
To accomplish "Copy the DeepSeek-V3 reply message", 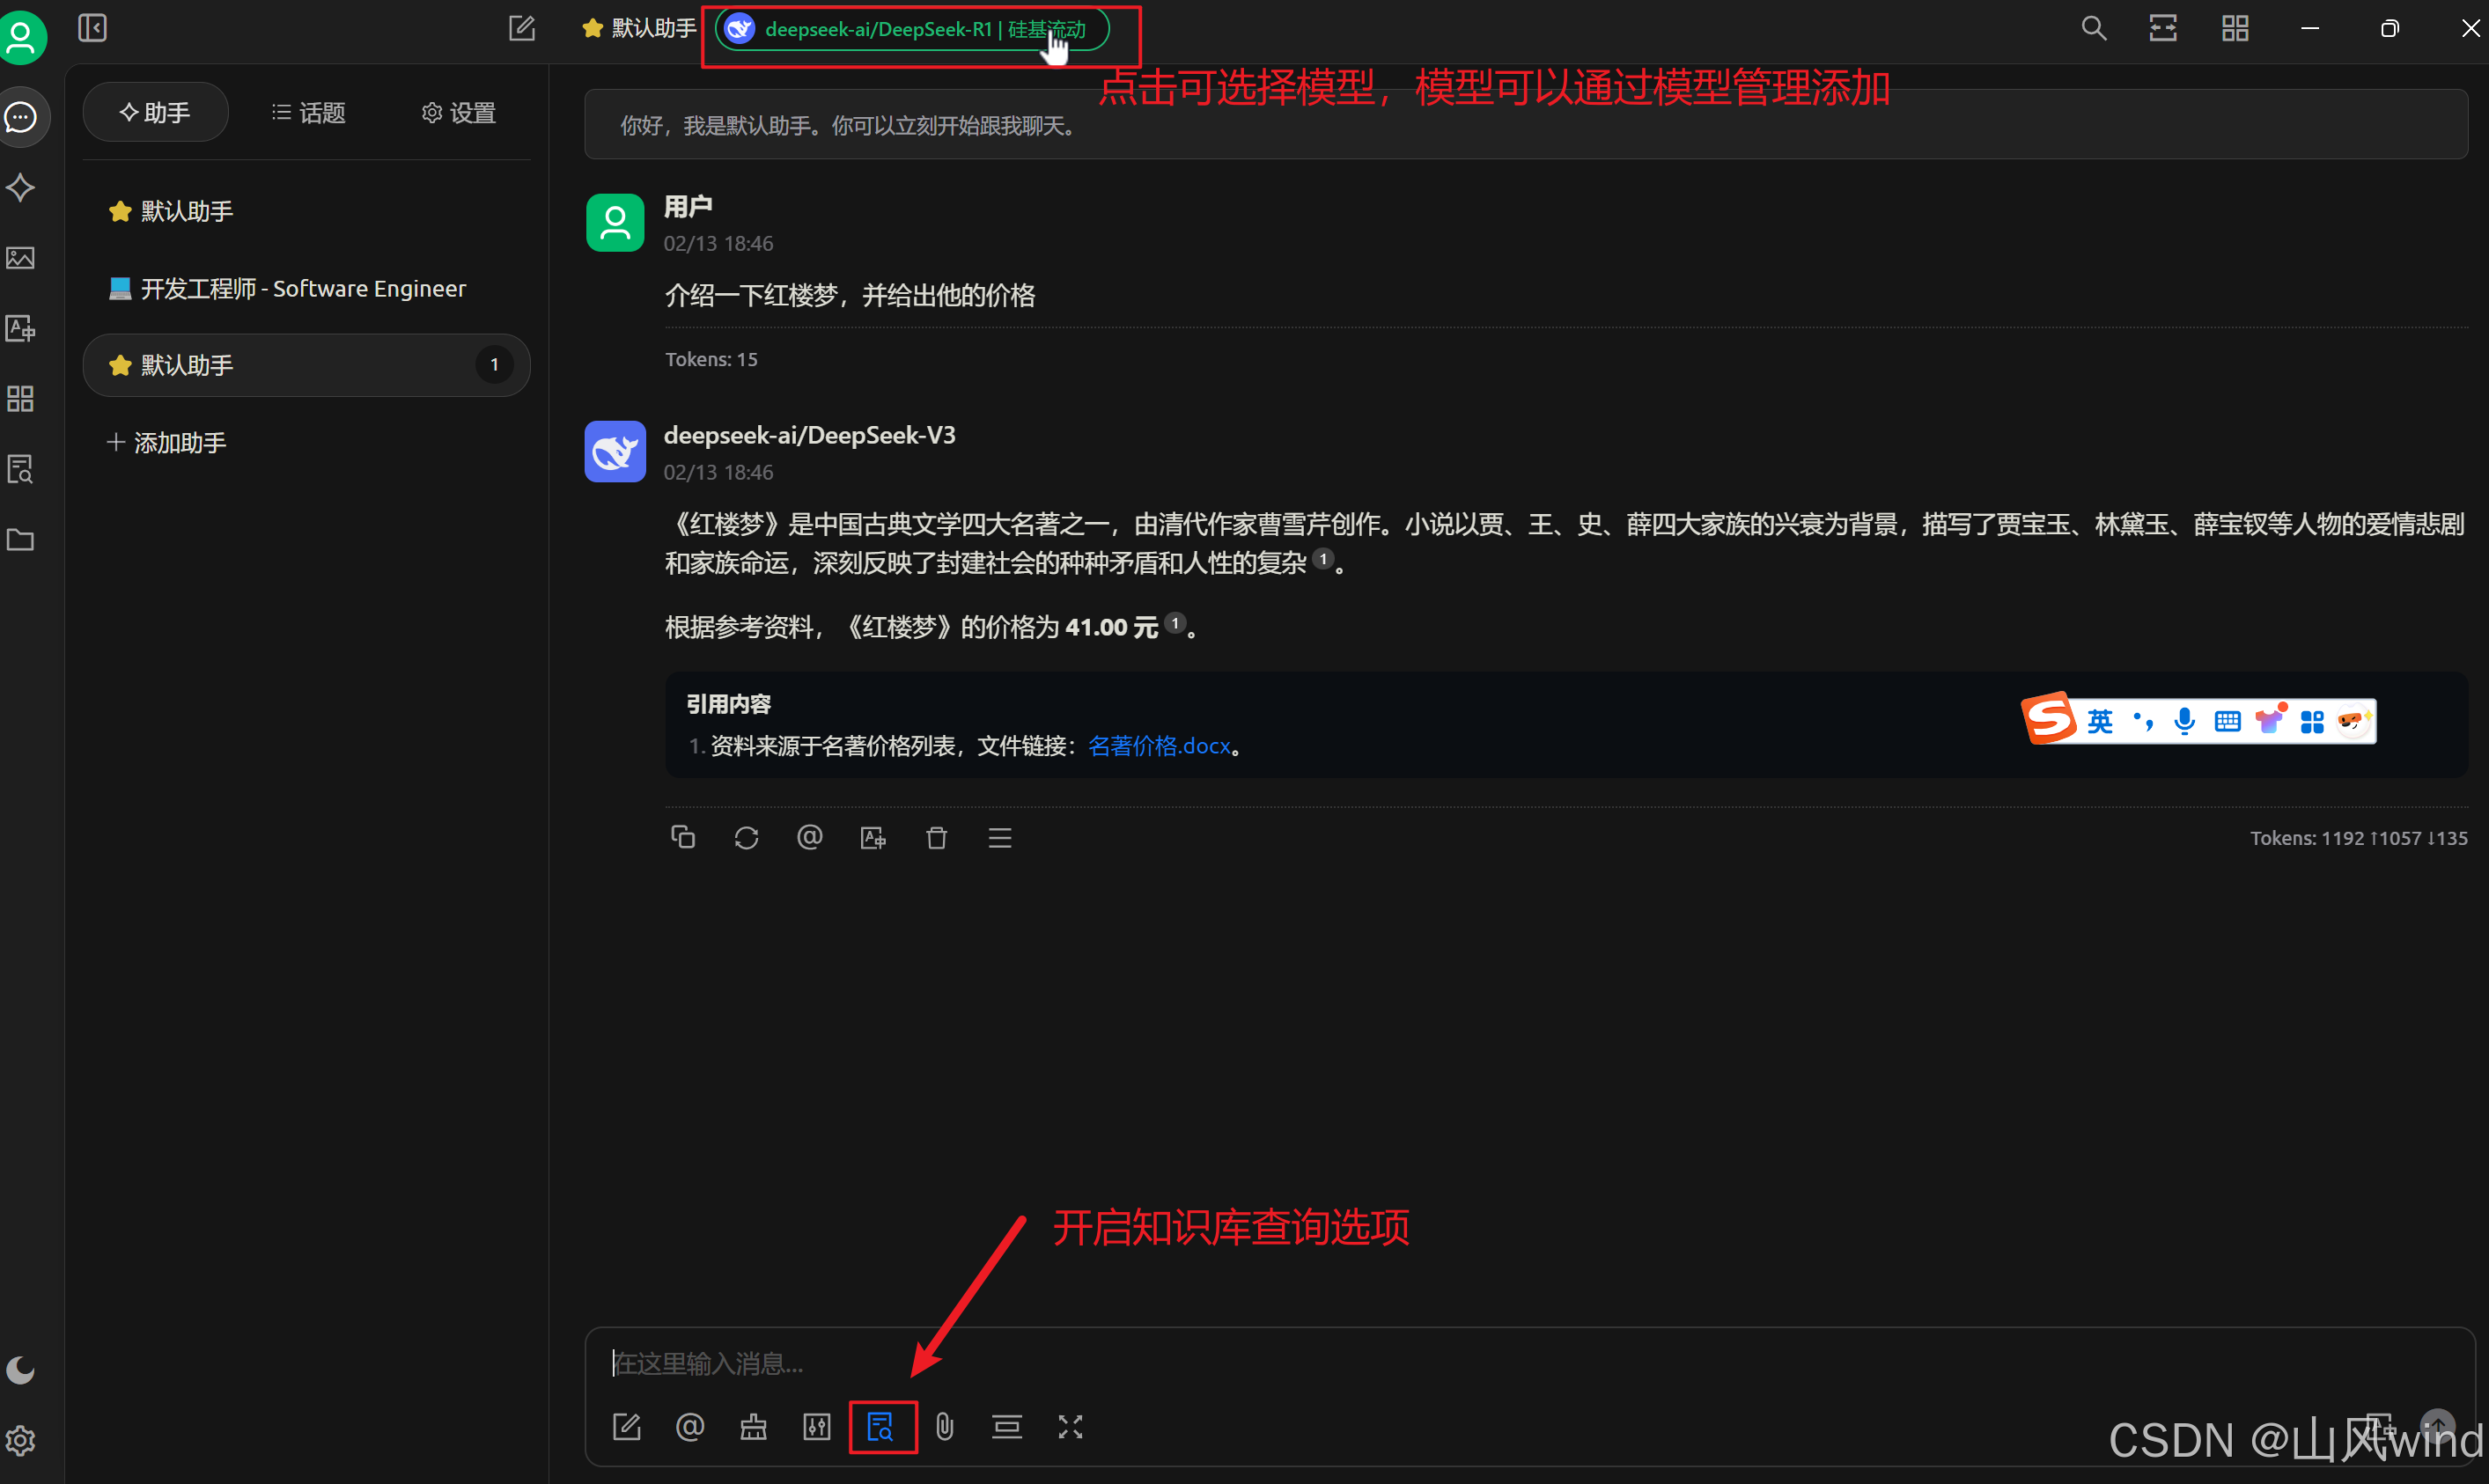I will [683, 838].
